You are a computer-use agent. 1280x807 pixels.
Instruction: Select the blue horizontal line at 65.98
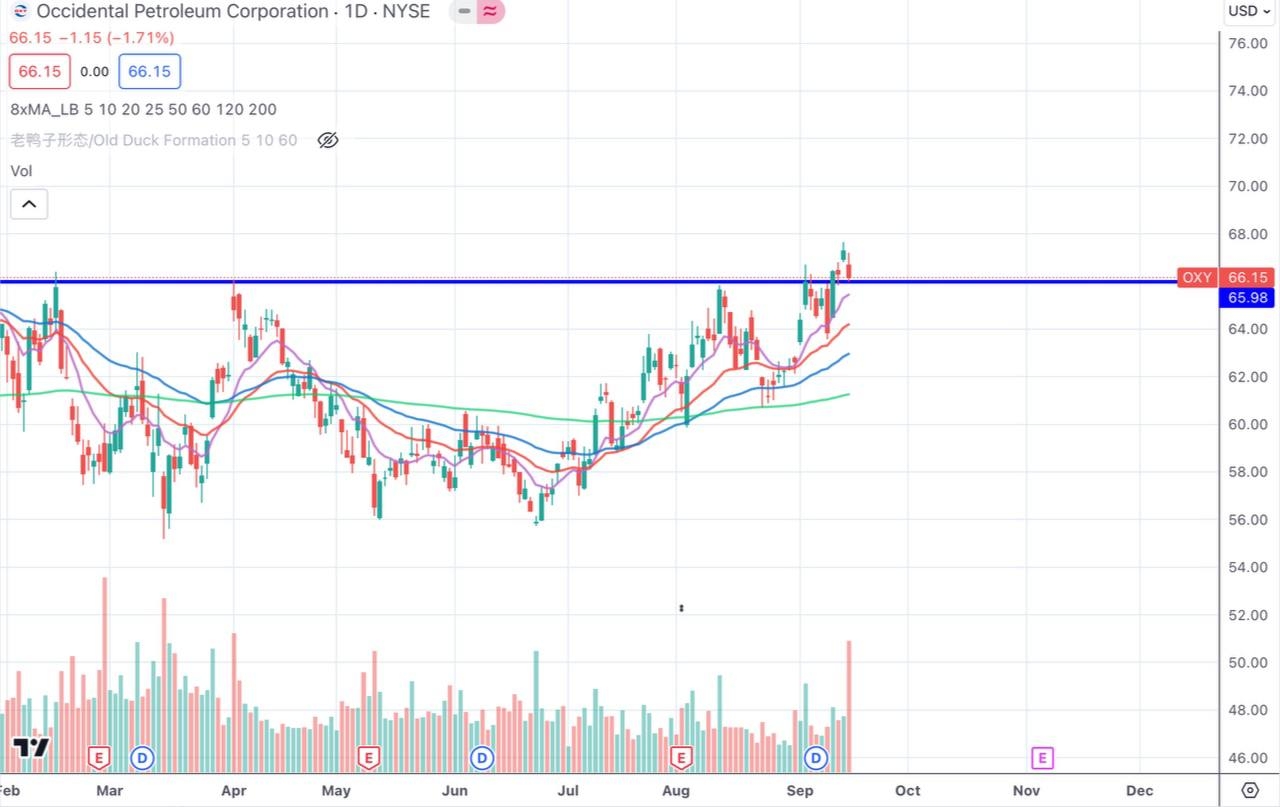tap(588, 282)
